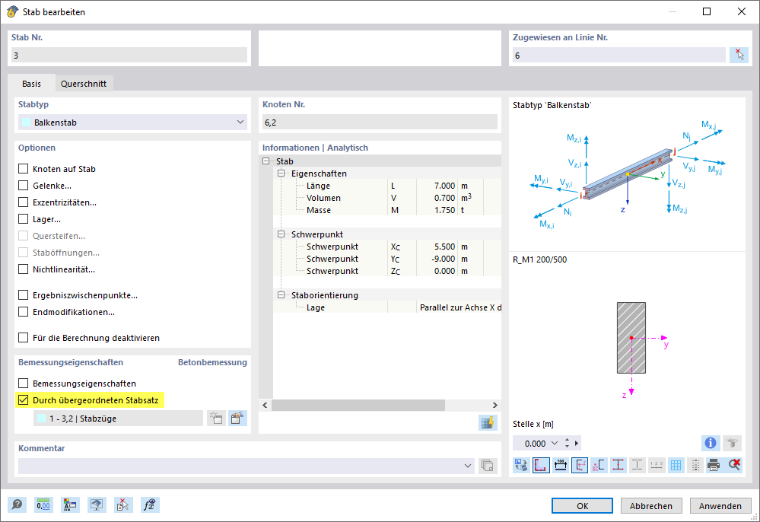
Task: Click the 1 2 3 numbering icon
Action: click(x=656, y=465)
